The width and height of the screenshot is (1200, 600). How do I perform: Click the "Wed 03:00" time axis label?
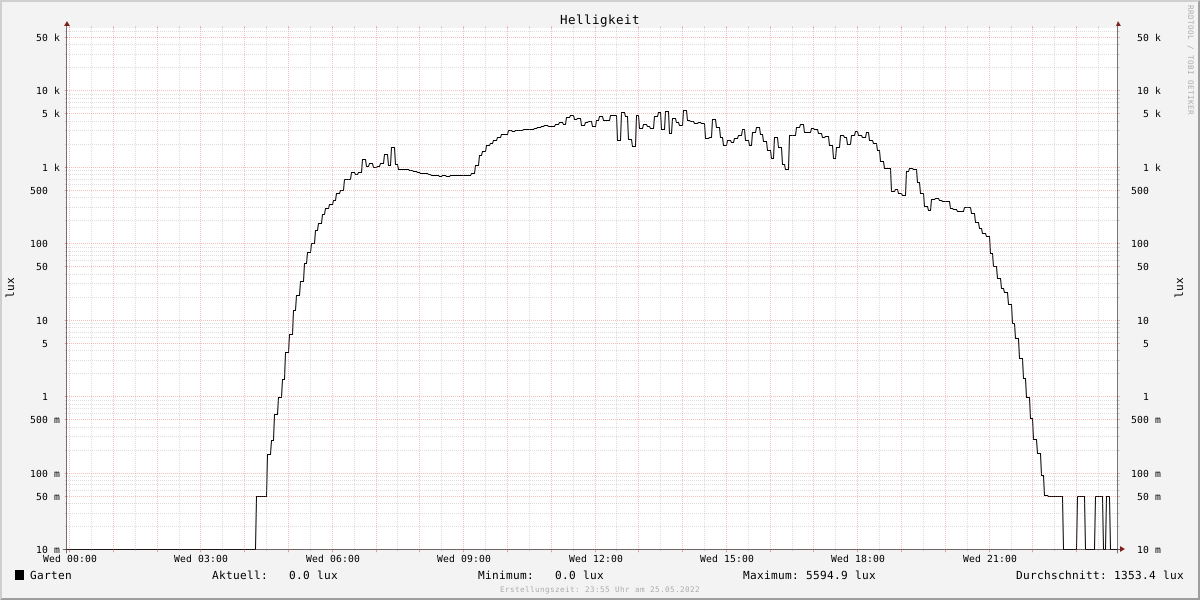pyautogui.click(x=201, y=559)
